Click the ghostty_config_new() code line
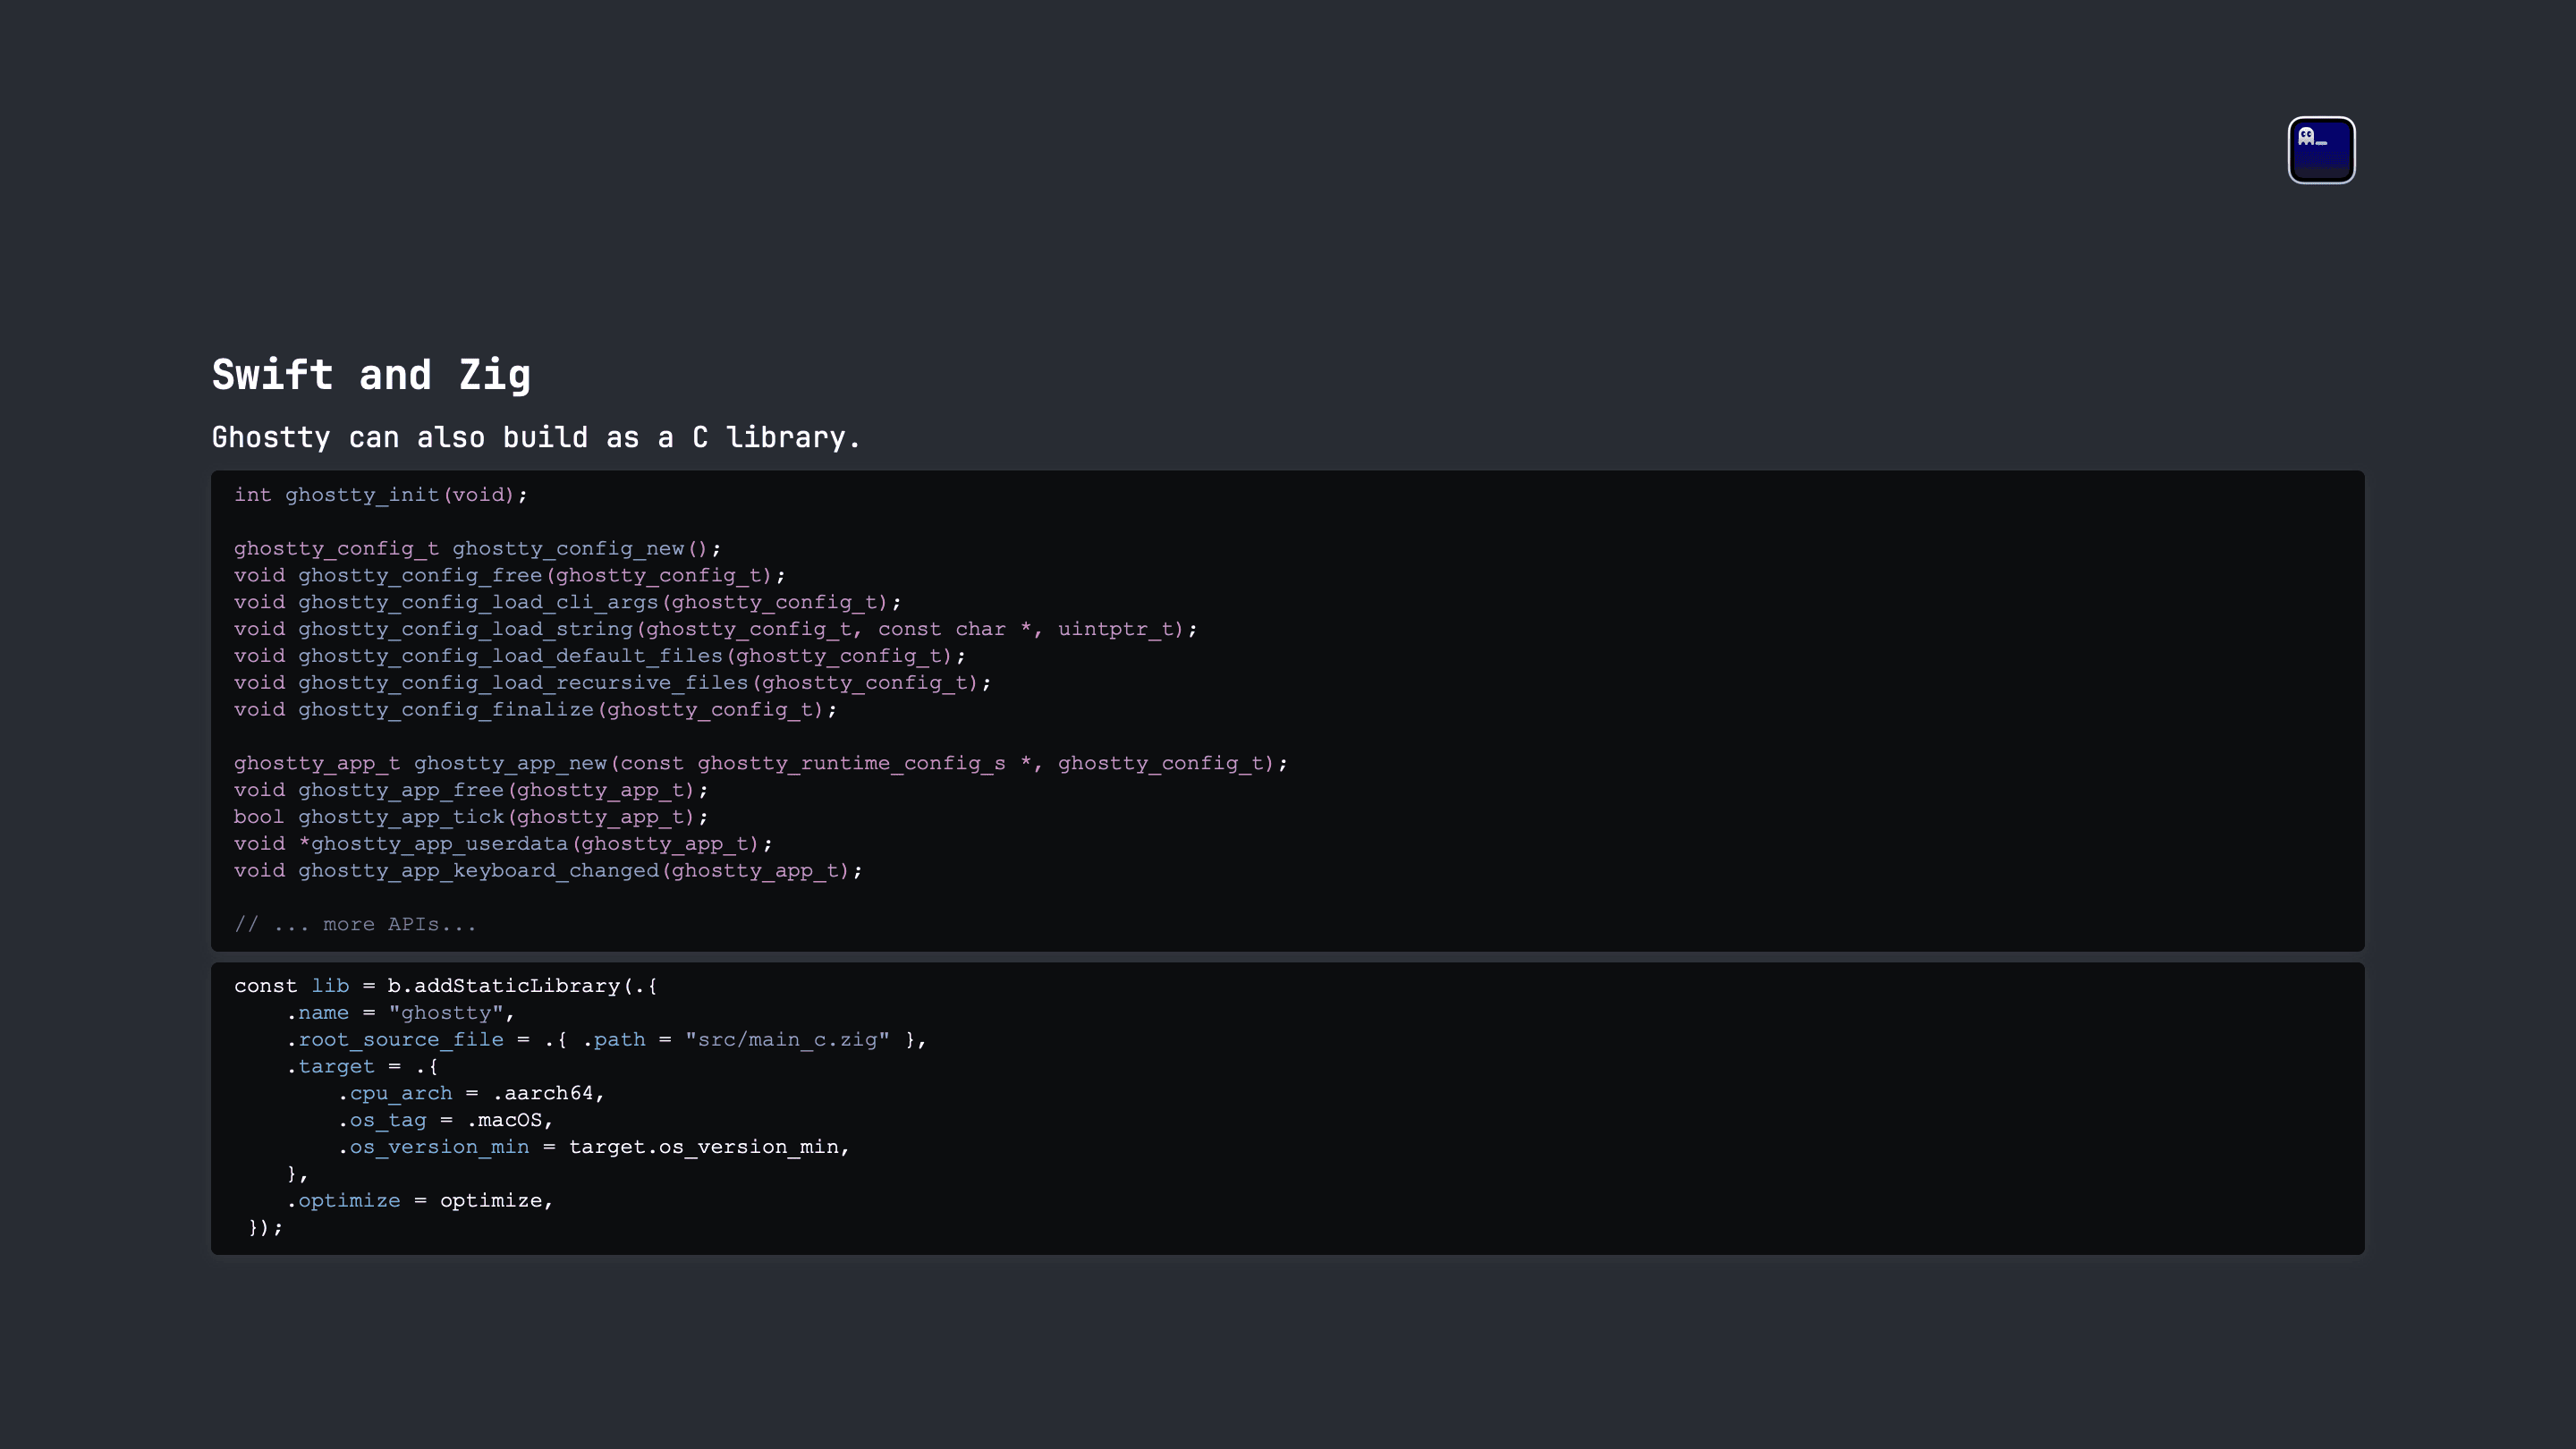The image size is (2576, 1449). pos(477,549)
